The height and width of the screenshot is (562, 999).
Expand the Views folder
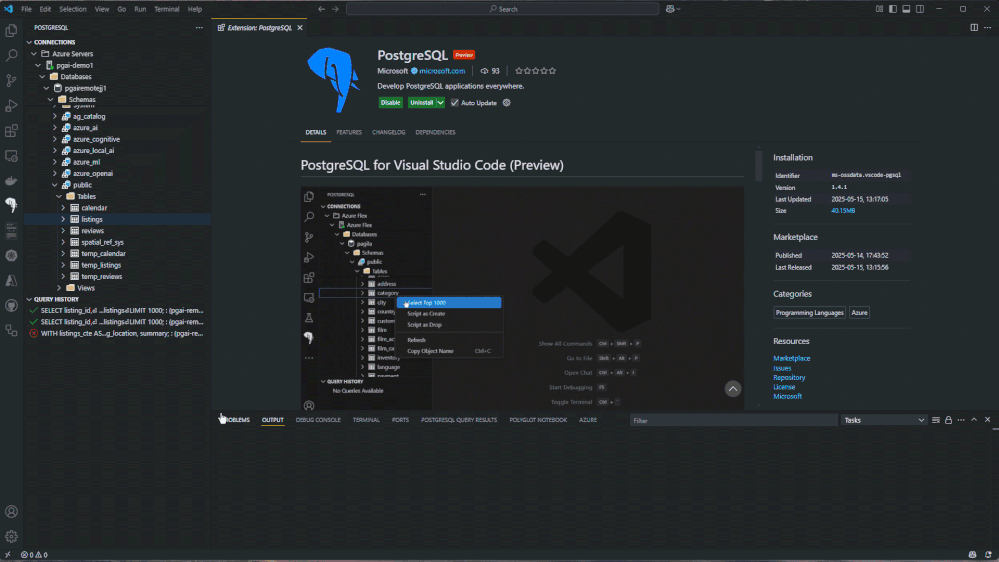59,288
